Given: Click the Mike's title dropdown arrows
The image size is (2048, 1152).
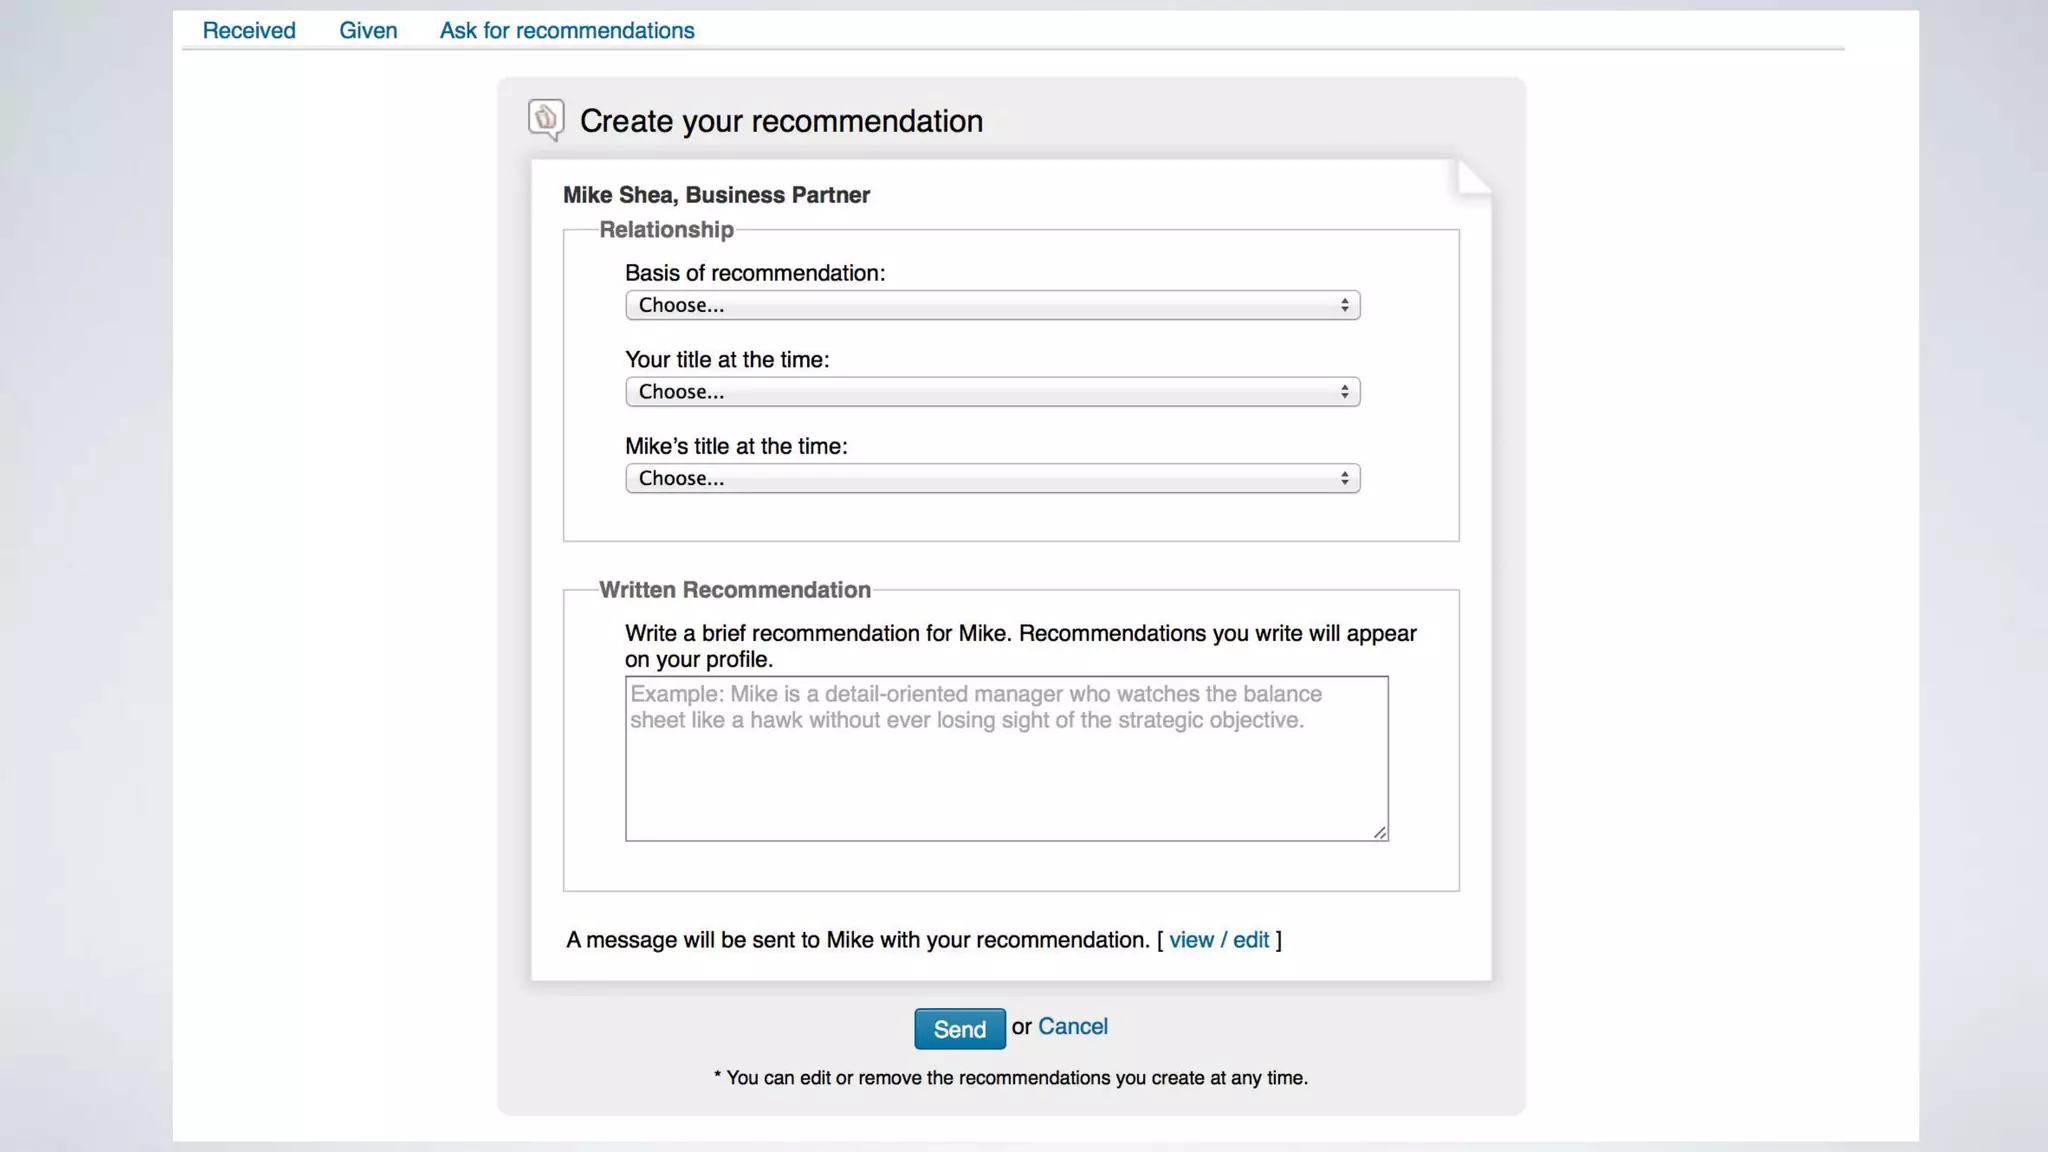Looking at the screenshot, I should coord(1344,479).
